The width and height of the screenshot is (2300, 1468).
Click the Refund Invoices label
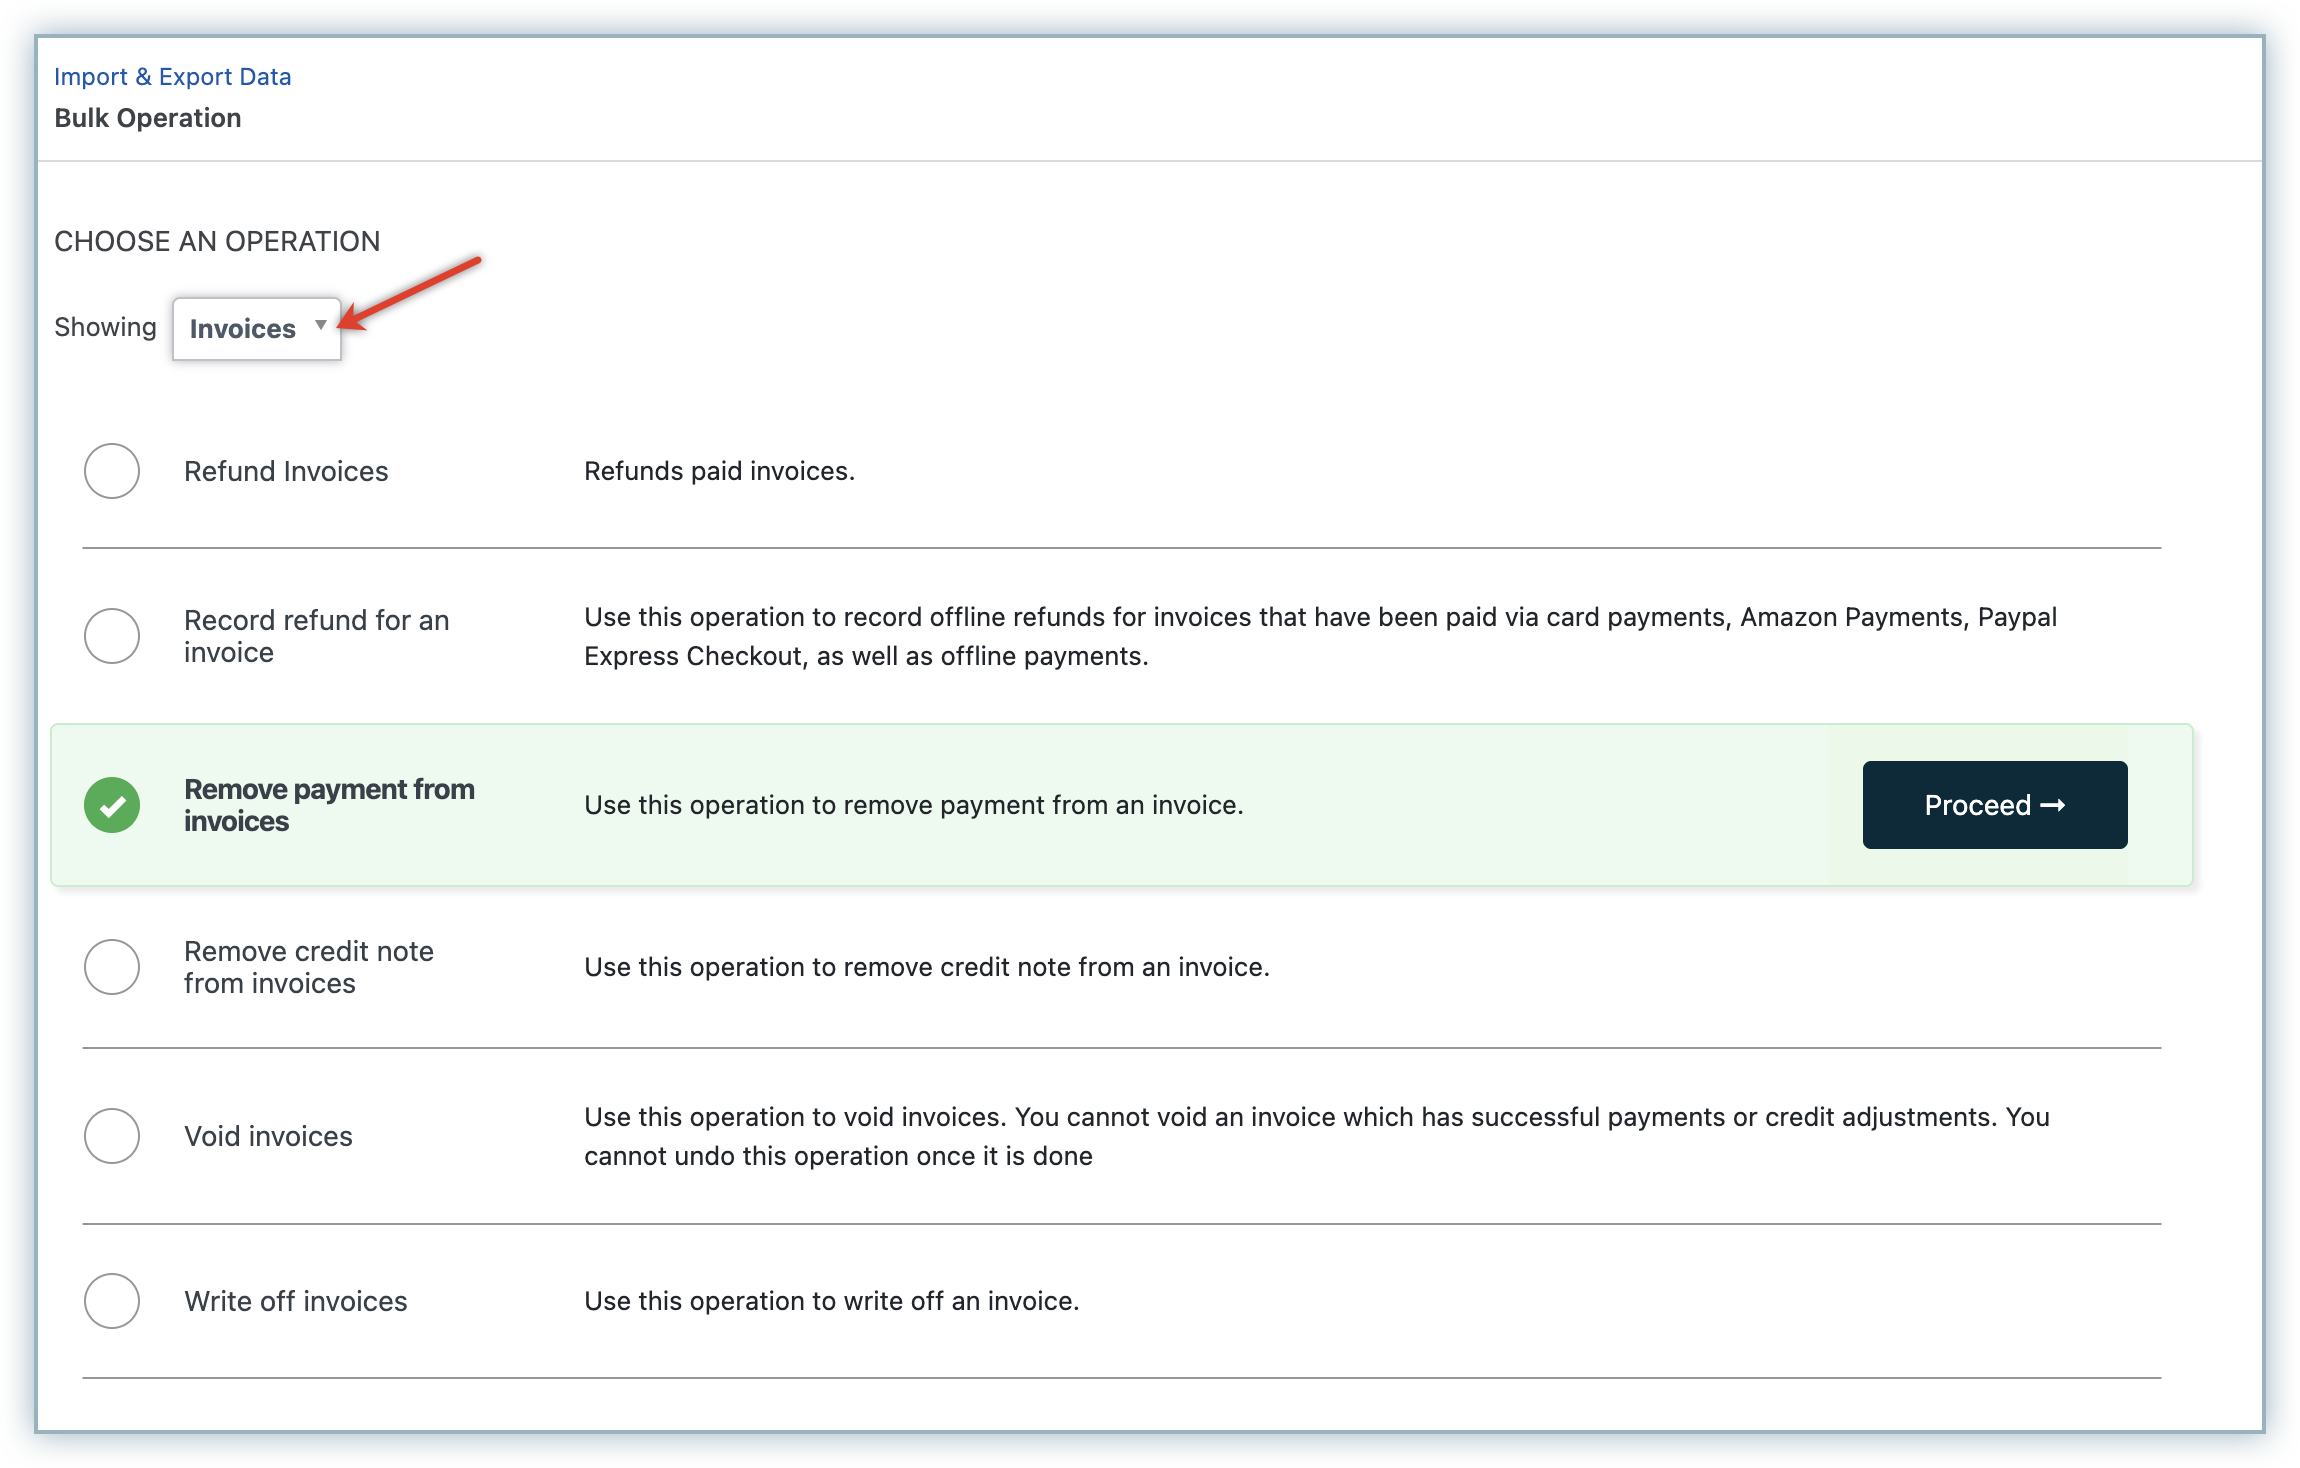click(x=286, y=471)
